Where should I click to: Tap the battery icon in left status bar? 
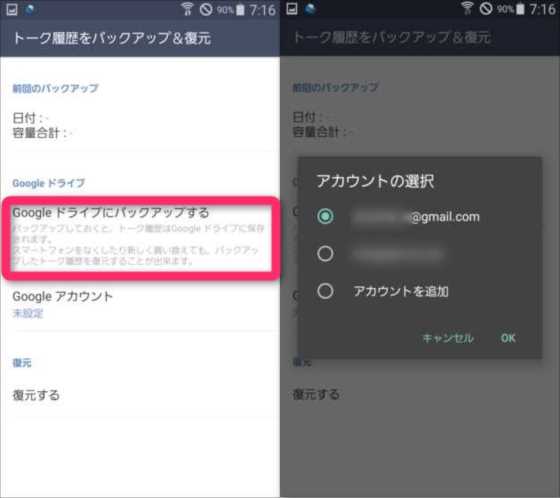240,10
